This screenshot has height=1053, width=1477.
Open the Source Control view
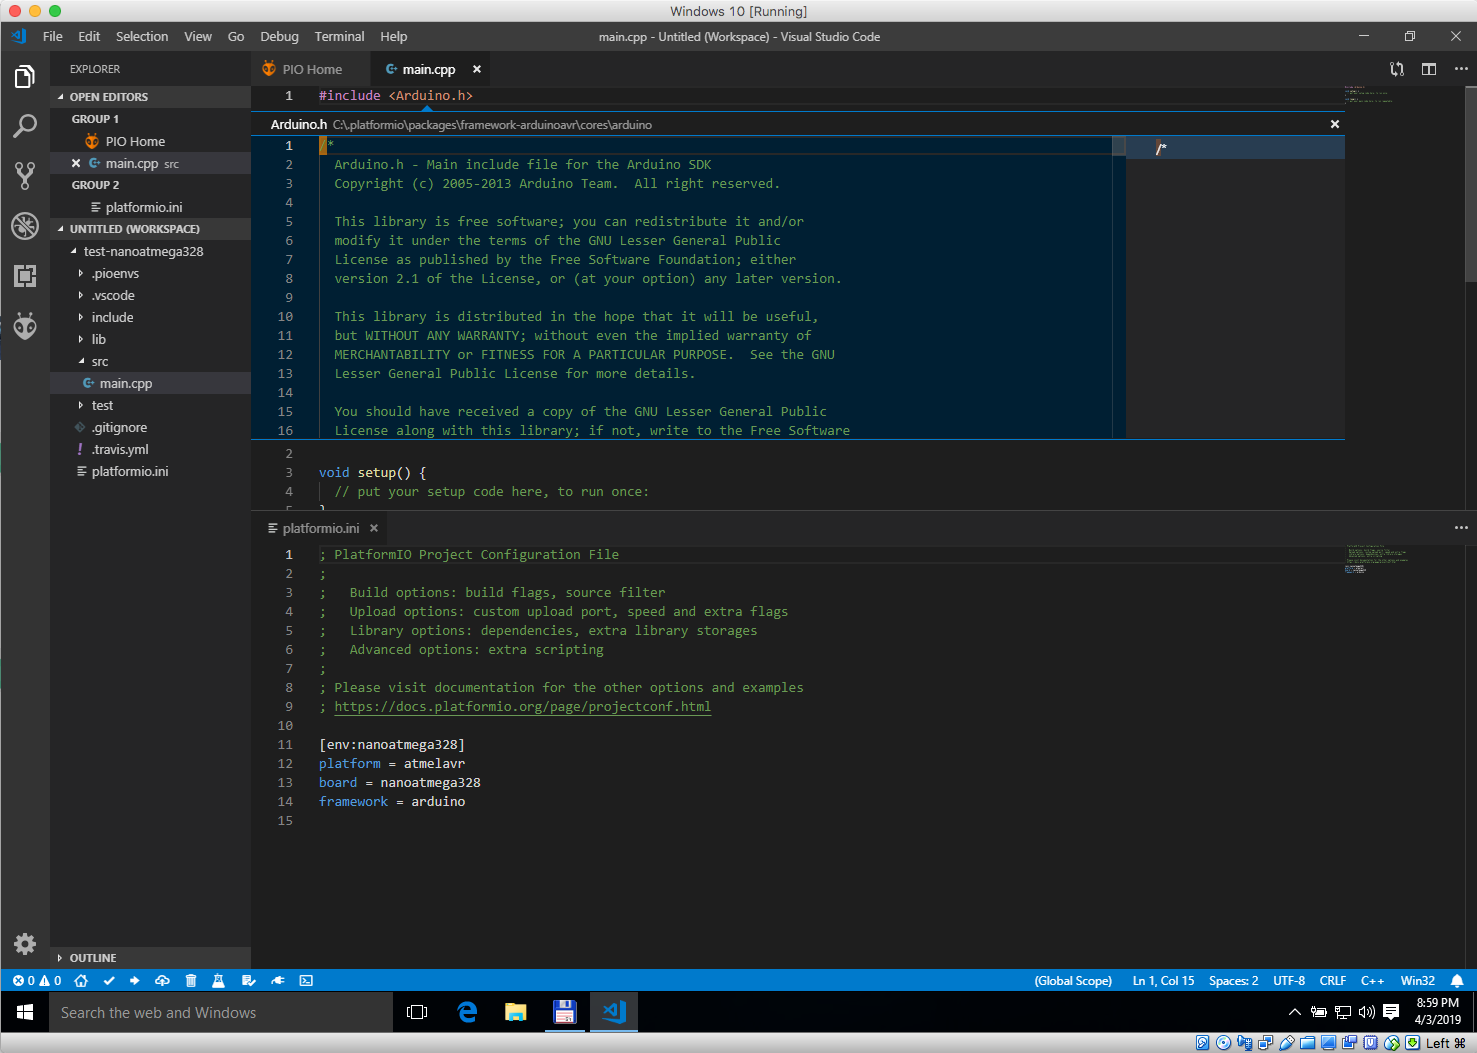(24, 176)
